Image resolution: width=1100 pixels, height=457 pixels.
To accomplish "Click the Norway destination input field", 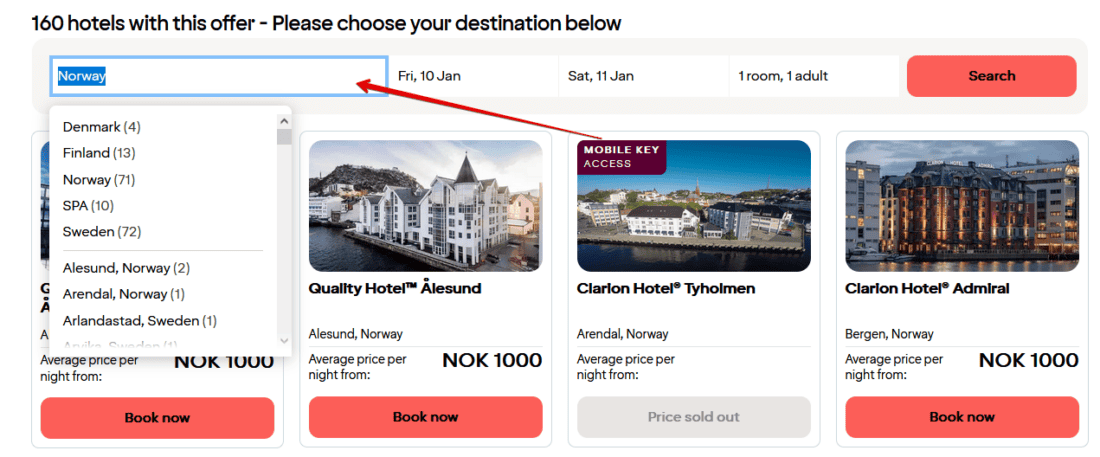I will (x=218, y=76).
